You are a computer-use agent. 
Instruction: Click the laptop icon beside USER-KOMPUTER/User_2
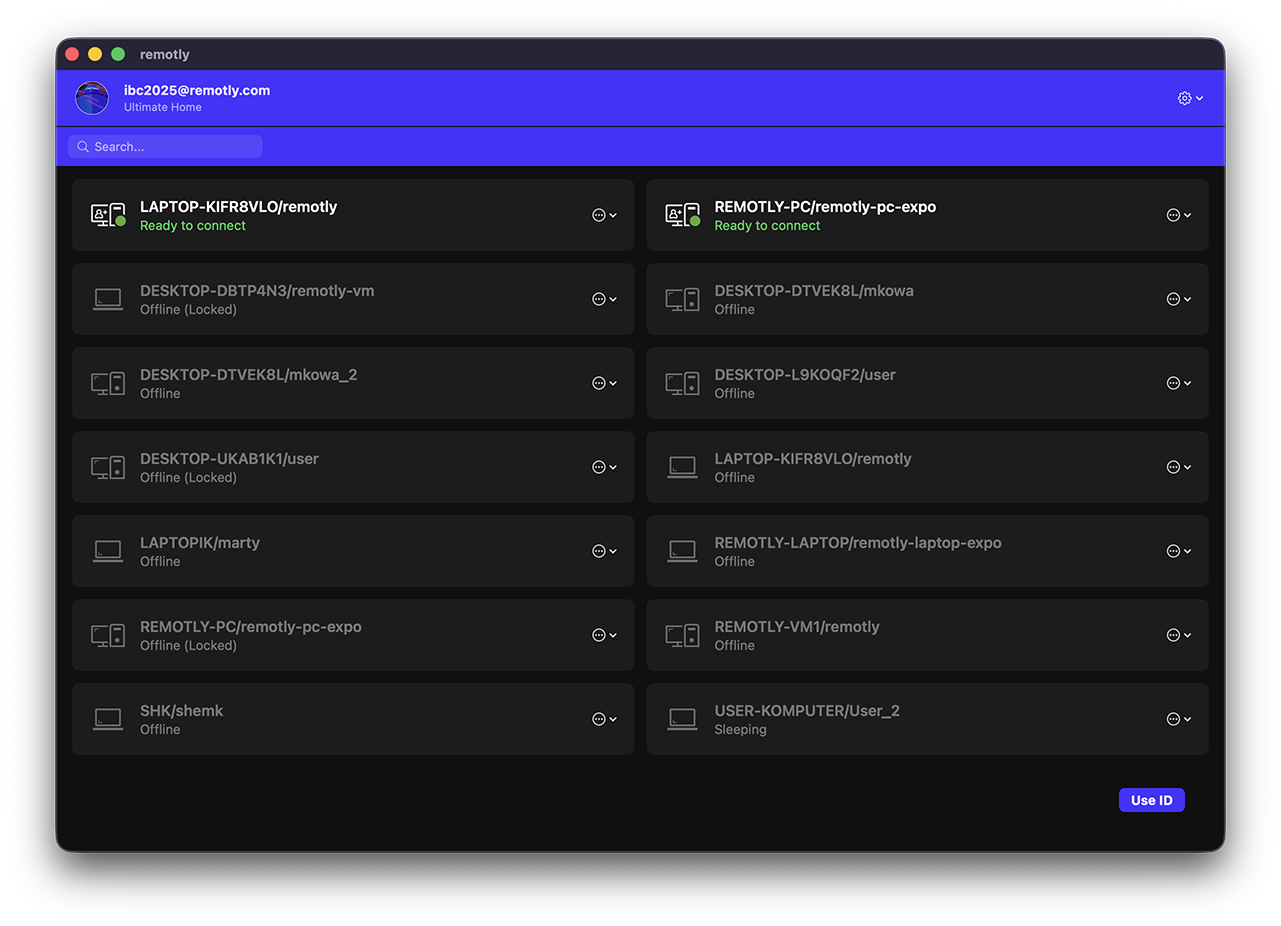pyautogui.click(x=683, y=719)
